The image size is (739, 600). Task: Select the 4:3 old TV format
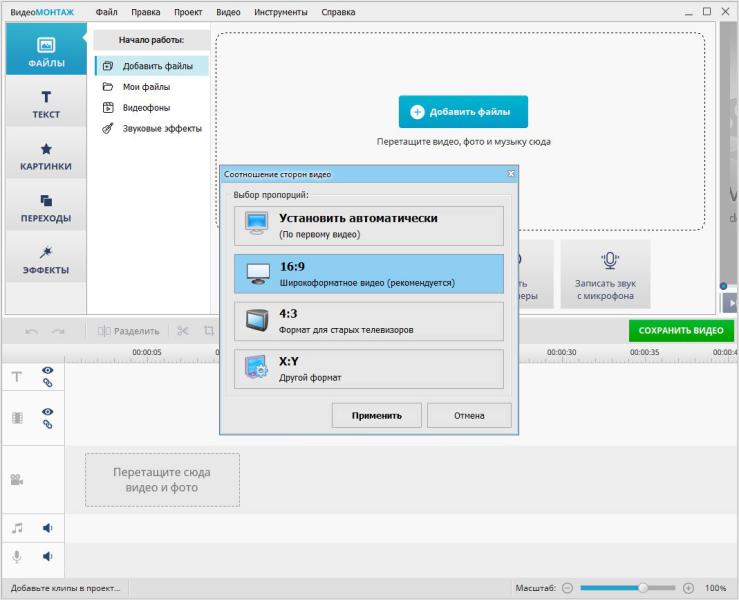pos(369,321)
